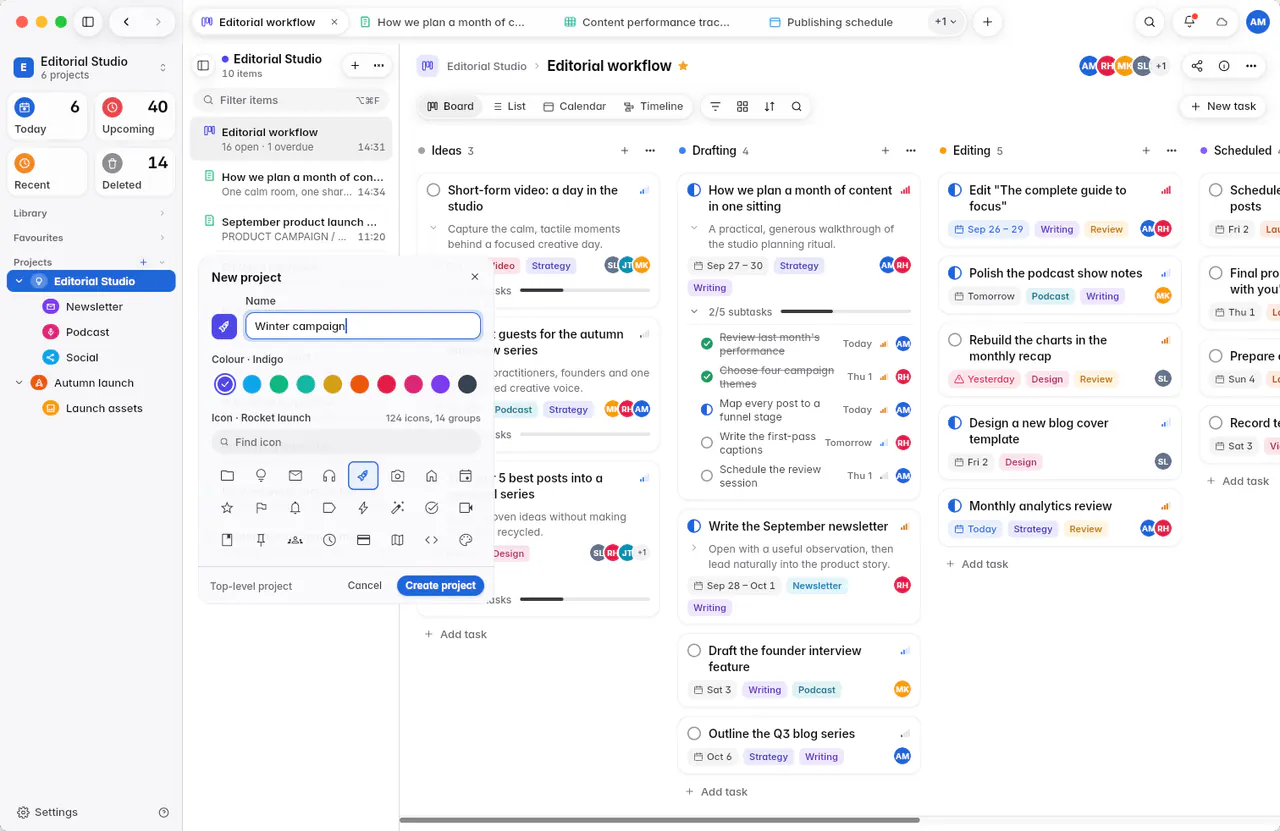Click the Create project button
This screenshot has height=831, width=1280.
pyautogui.click(x=441, y=585)
